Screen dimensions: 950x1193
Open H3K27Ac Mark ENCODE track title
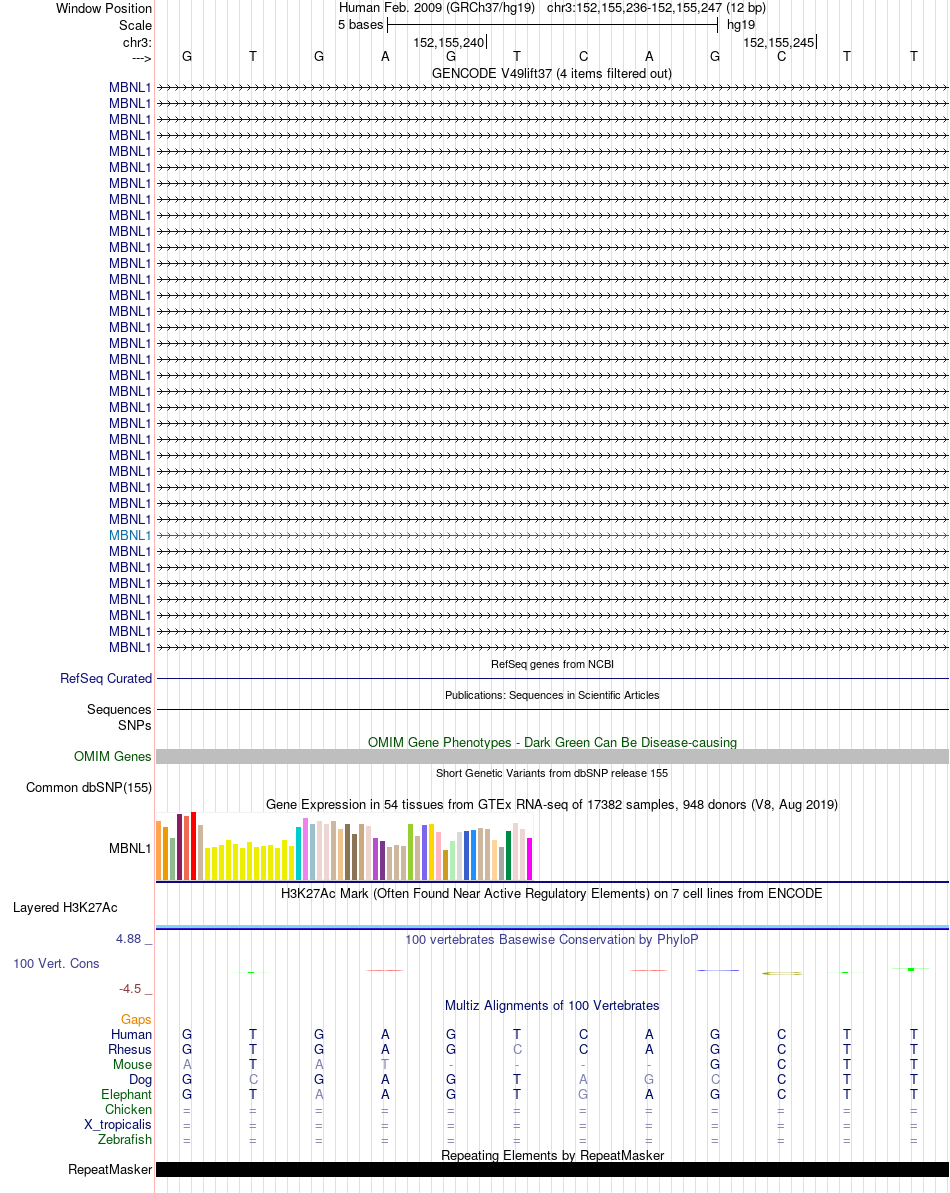551,893
